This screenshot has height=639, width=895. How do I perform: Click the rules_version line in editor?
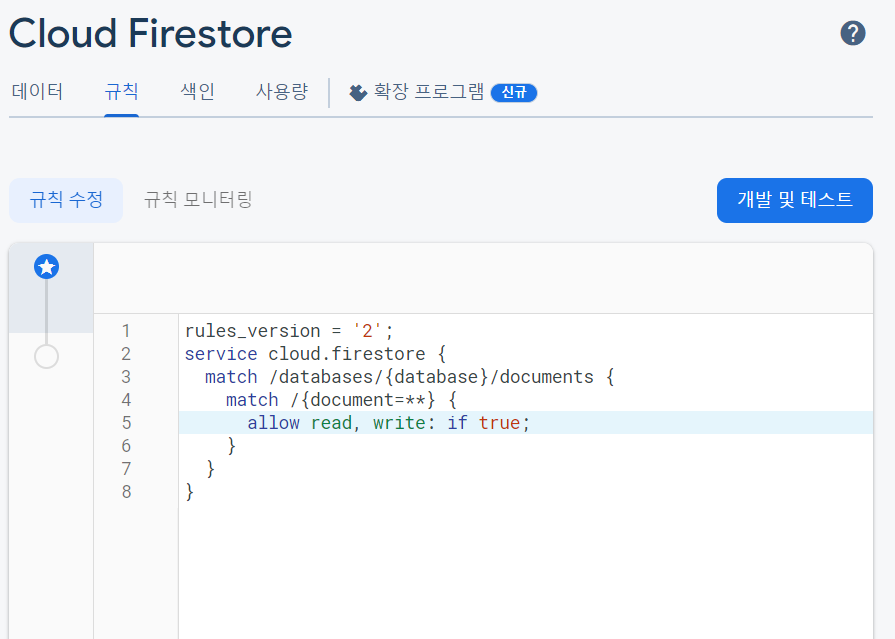[x=289, y=331]
